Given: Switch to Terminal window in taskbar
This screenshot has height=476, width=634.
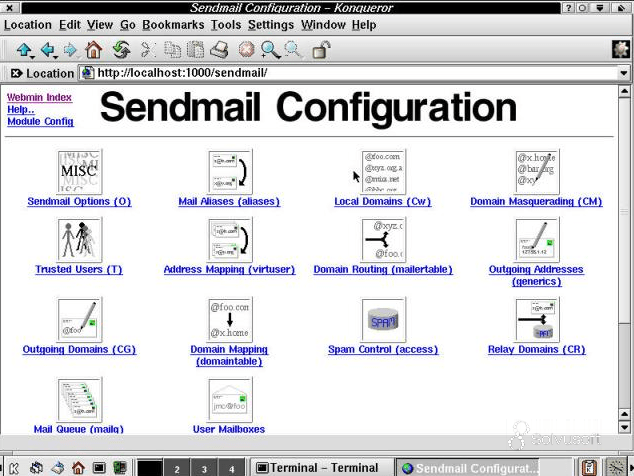Looking at the screenshot, I should (x=321, y=468).
